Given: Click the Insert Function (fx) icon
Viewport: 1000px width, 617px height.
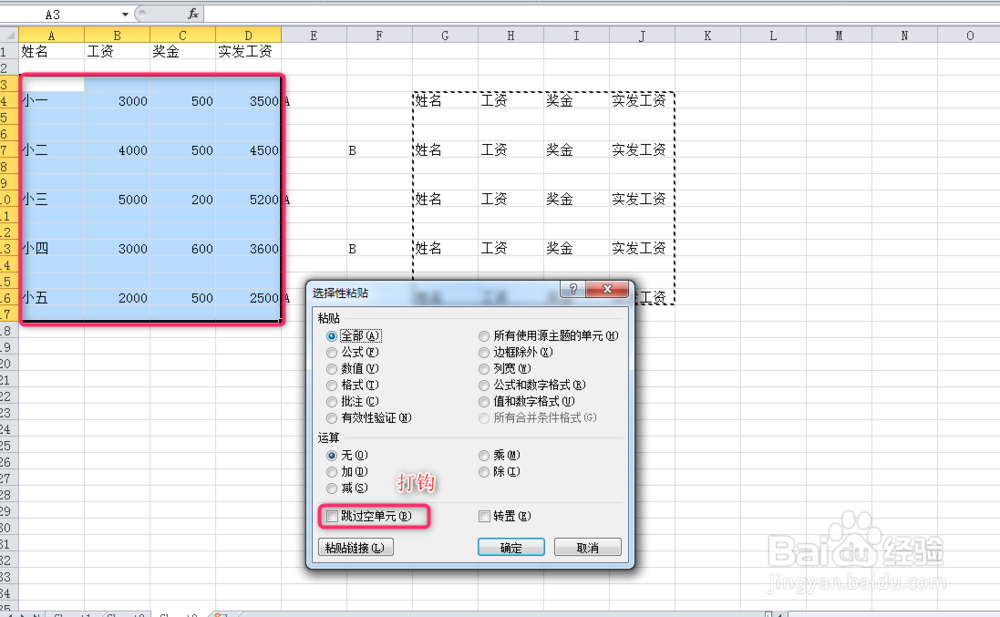Looking at the screenshot, I should pos(193,13).
